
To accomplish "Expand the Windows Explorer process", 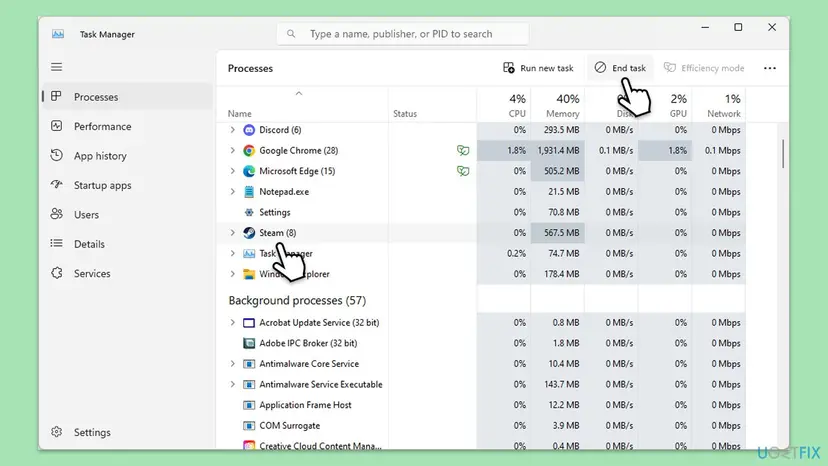I will point(232,274).
